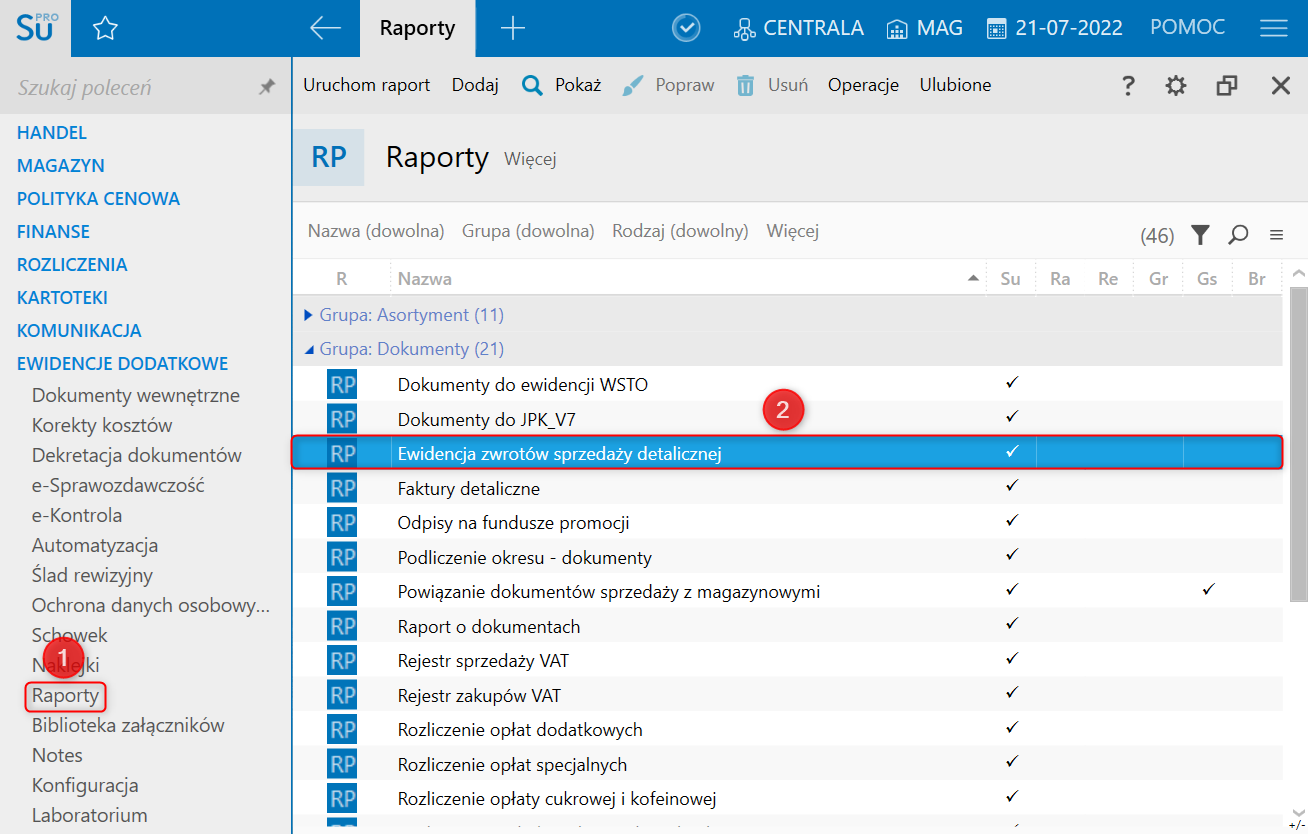
Task: Go back using the left arrow
Action: pos(325,28)
